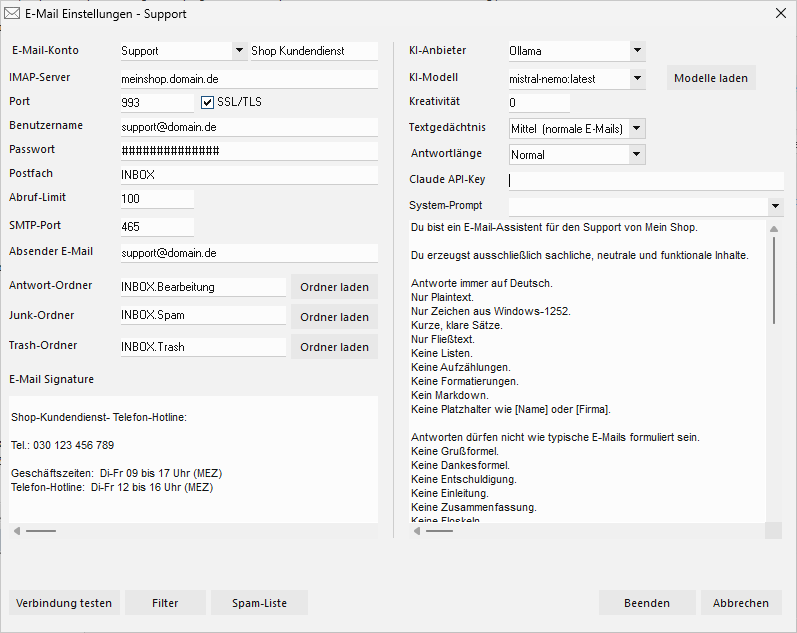Click the System-Prompt vertical scrollbar

pos(774,280)
